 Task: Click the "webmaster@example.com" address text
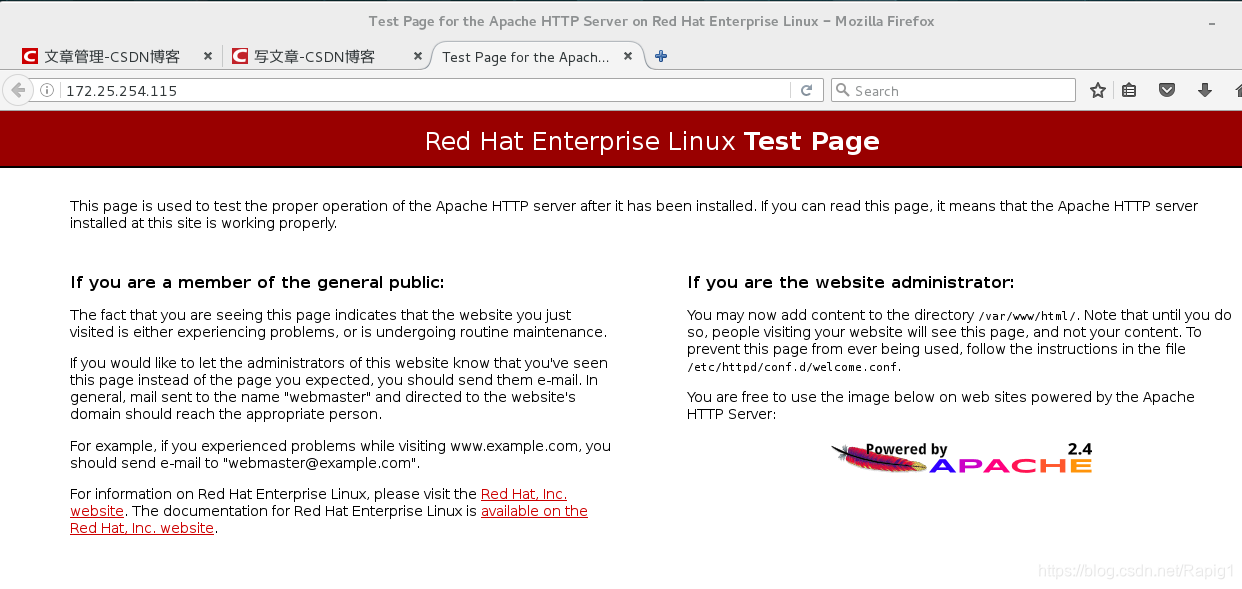coord(320,463)
